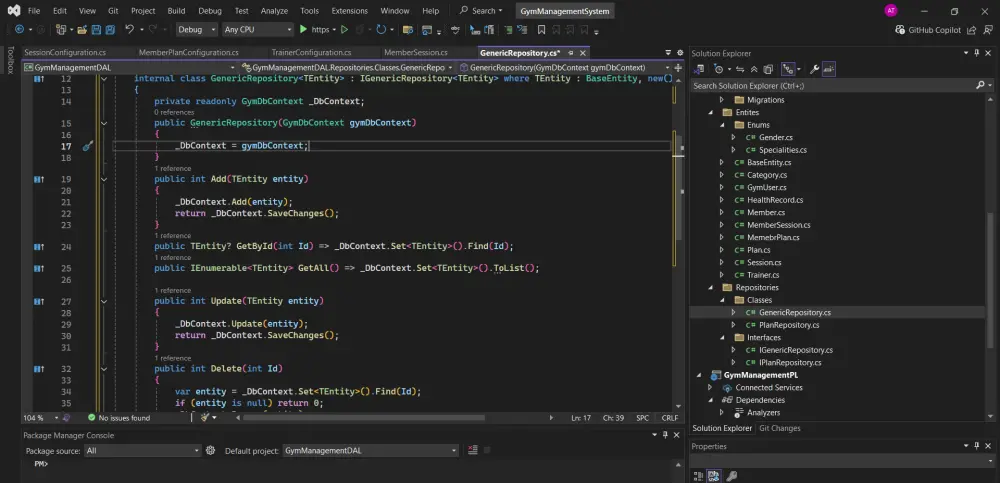This screenshot has height=483, width=1000.
Task: Toggle auto-hide pin on Package Manager Console
Action: [665, 435]
